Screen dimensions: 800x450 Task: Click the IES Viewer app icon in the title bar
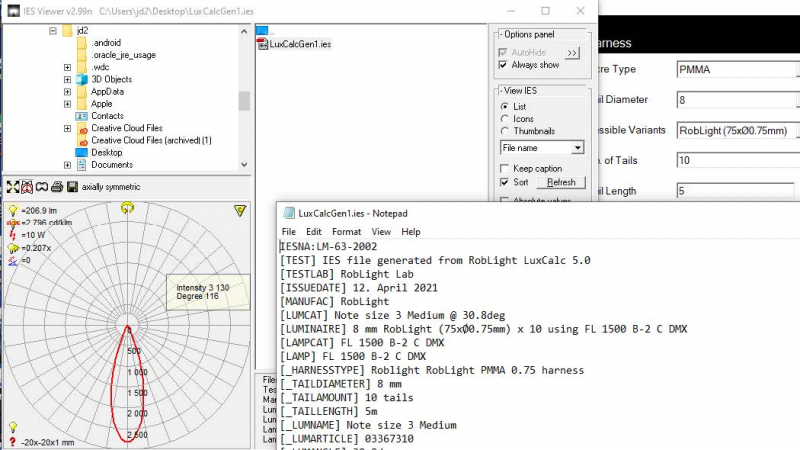point(14,11)
